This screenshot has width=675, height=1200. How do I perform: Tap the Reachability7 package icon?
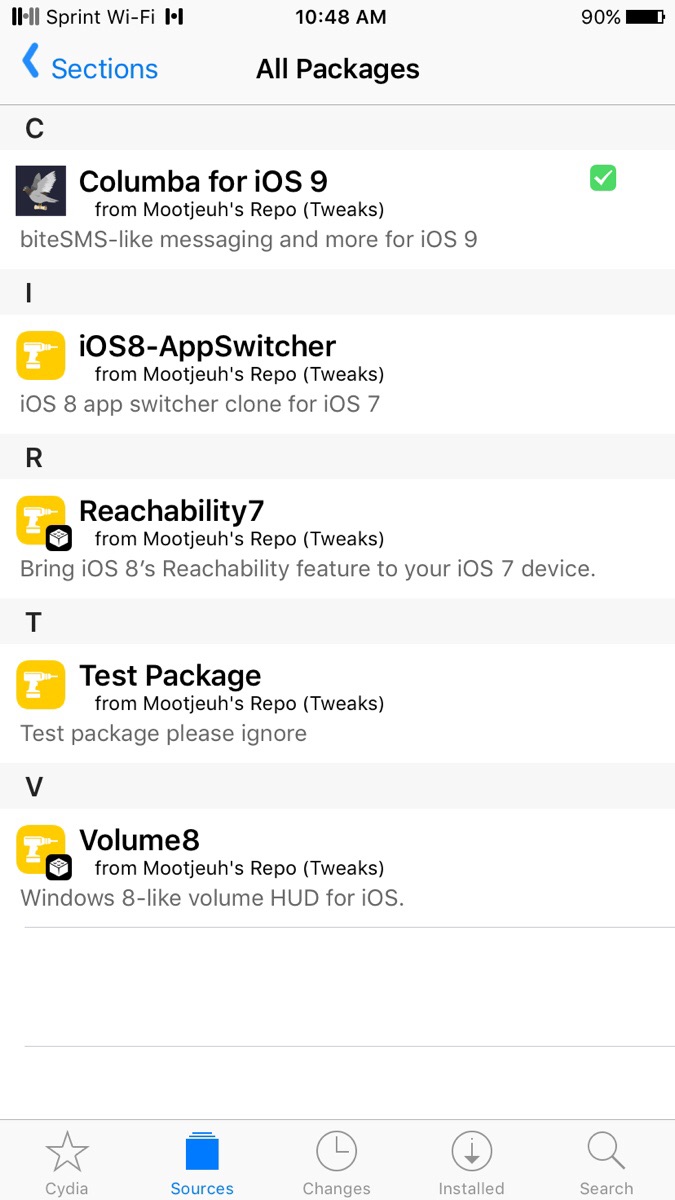tap(41, 520)
